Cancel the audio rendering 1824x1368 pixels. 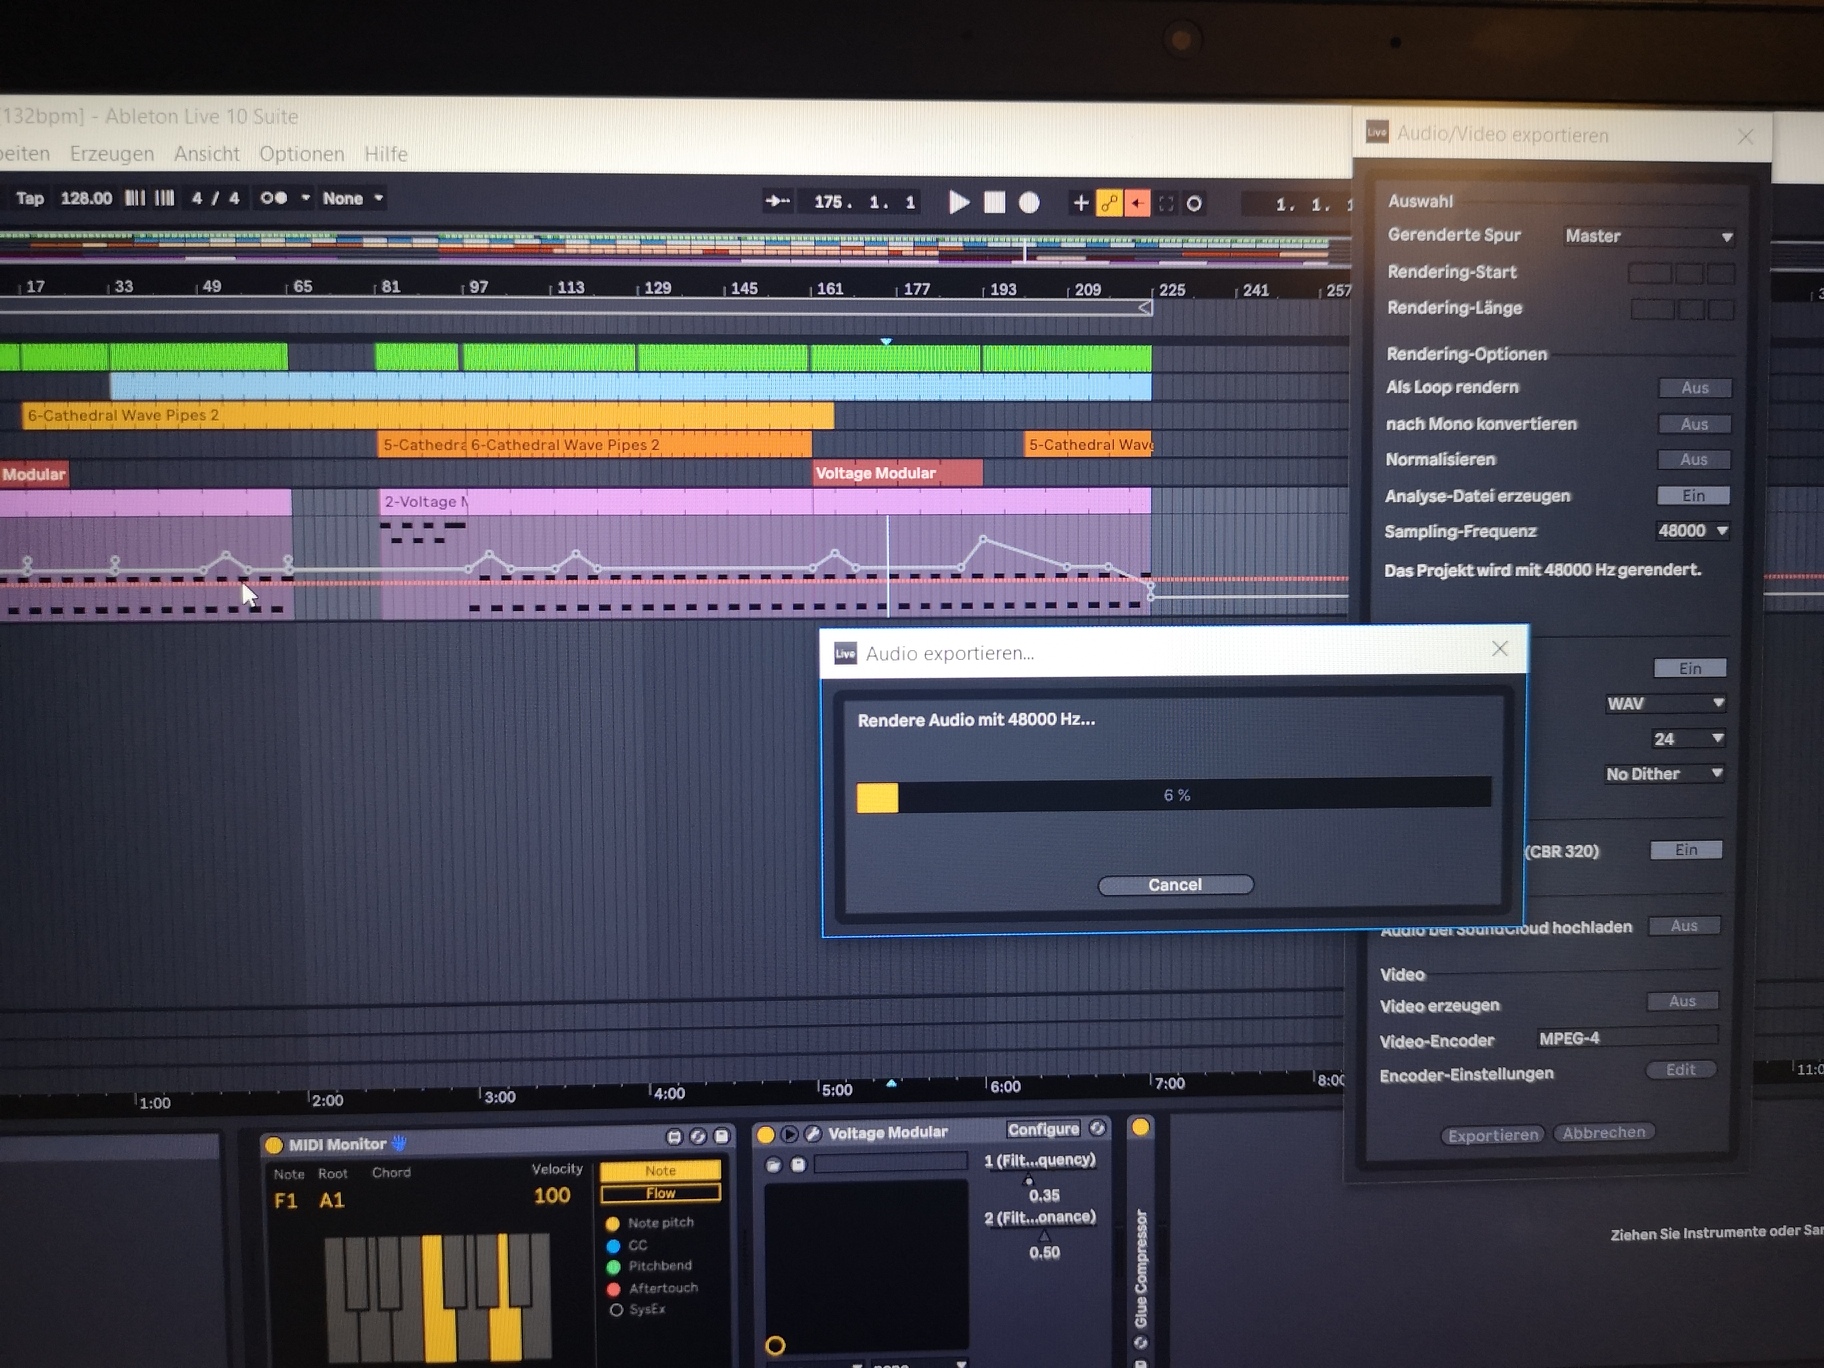[x=1175, y=885]
